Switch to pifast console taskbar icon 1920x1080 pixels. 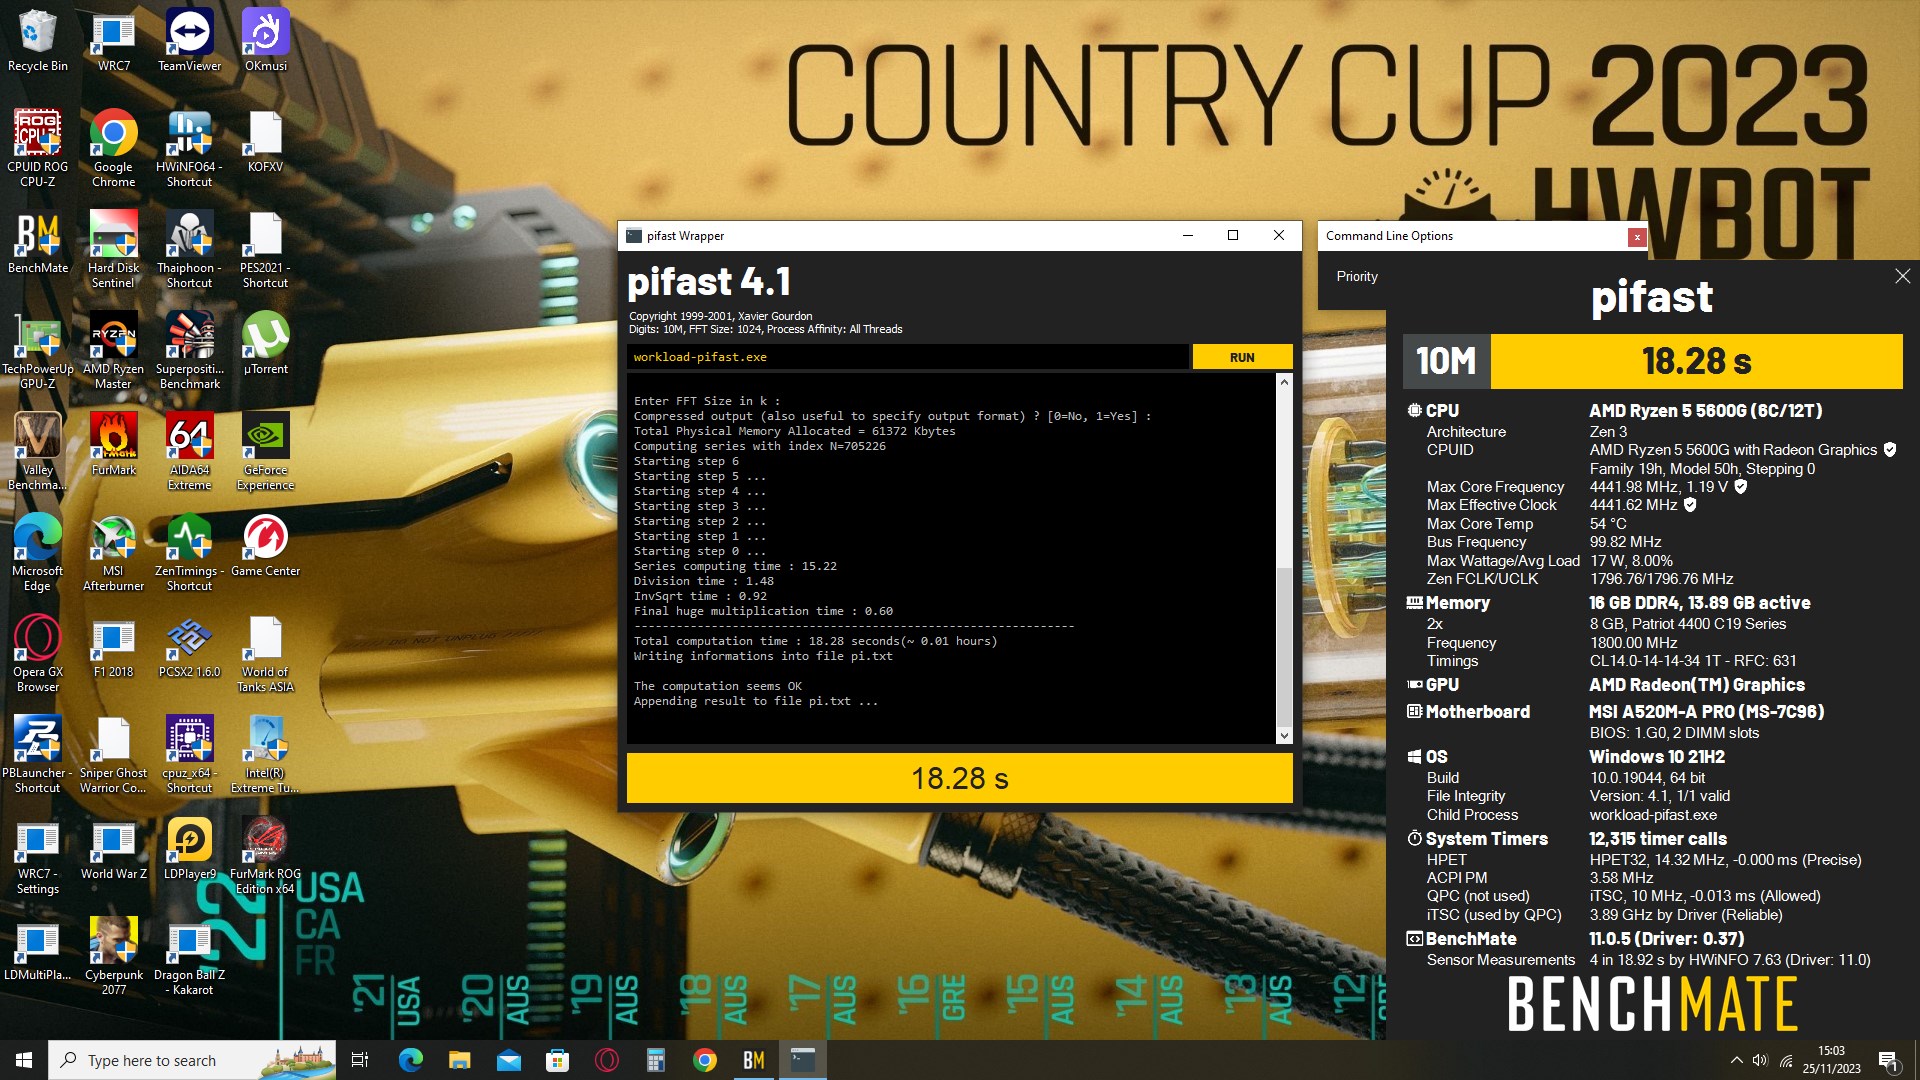click(803, 1060)
